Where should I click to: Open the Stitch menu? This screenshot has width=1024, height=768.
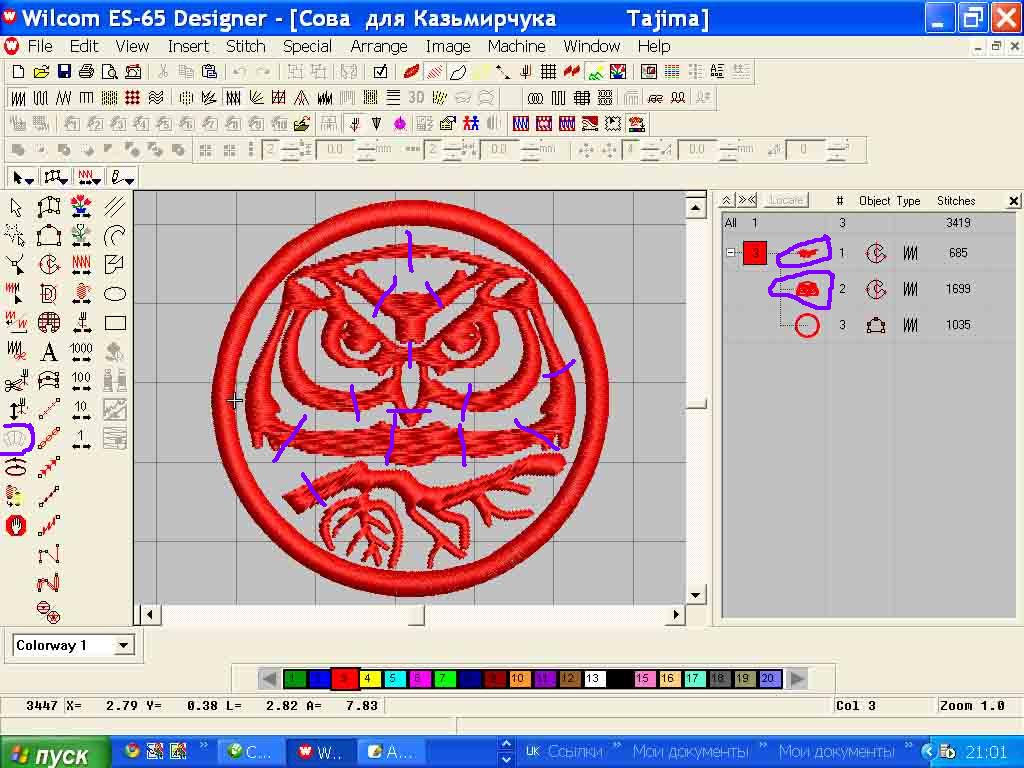[x=245, y=46]
